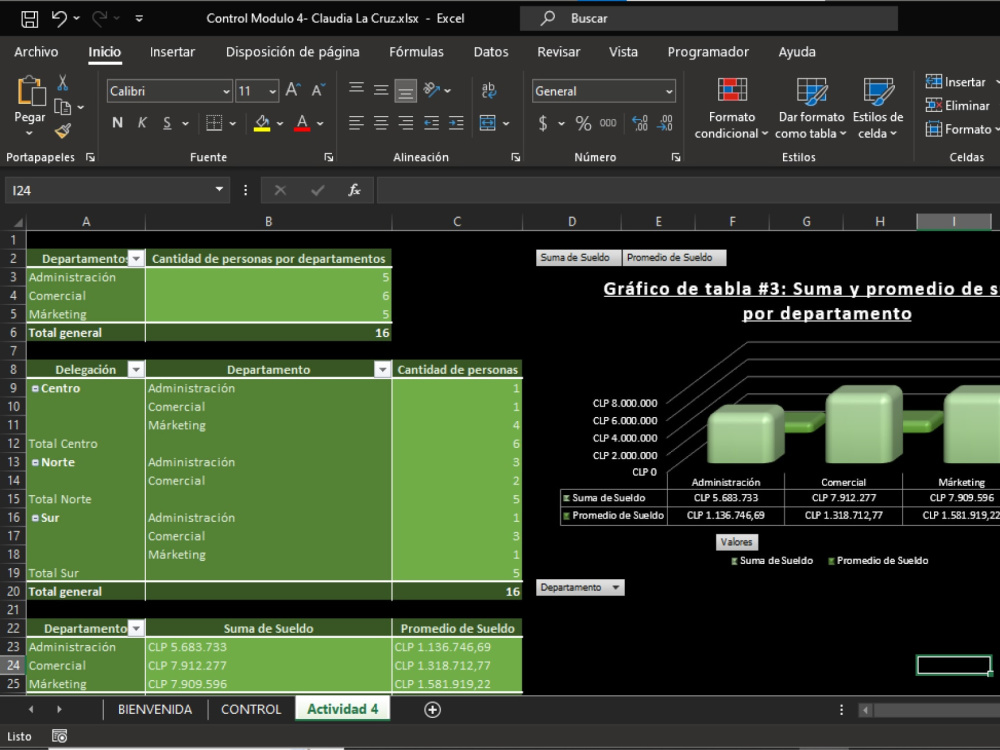
Task: Merge and center cells
Action: (488, 123)
